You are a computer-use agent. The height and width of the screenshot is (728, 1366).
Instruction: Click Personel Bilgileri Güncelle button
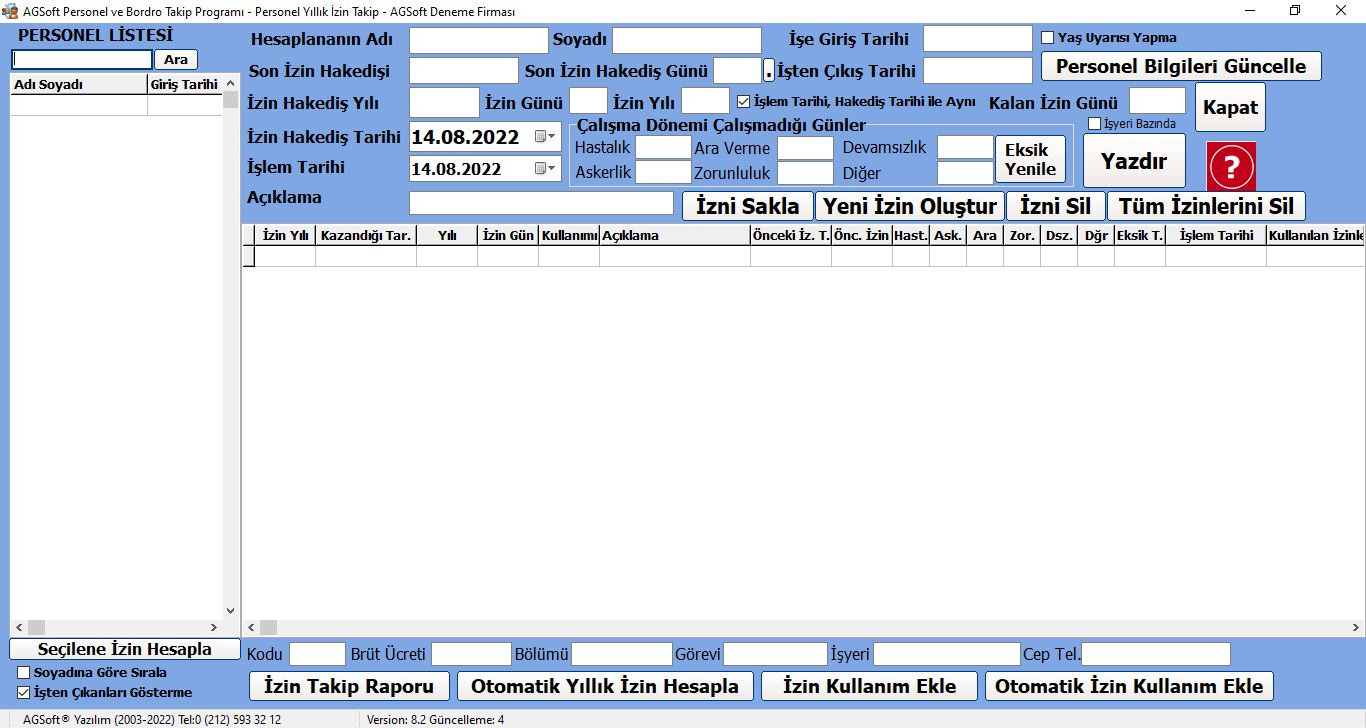pos(1181,66)
